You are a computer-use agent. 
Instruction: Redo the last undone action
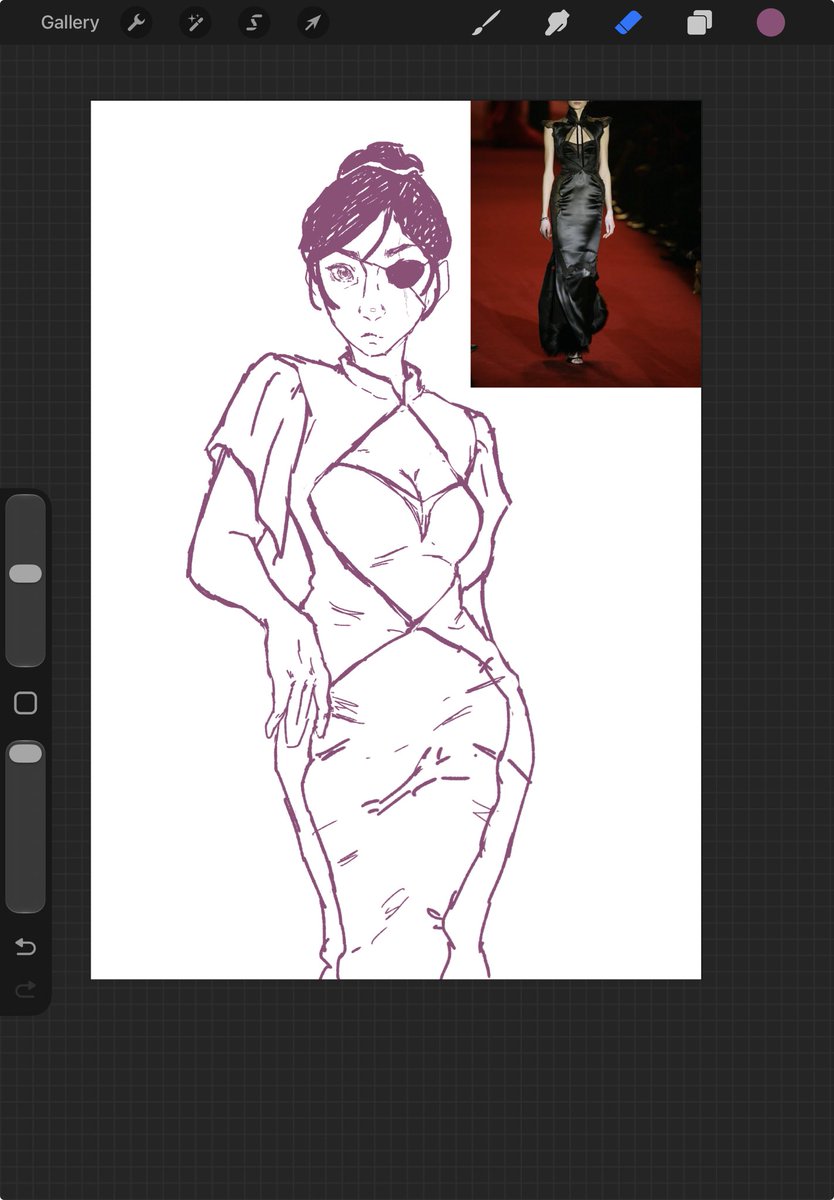pos(26,989)
